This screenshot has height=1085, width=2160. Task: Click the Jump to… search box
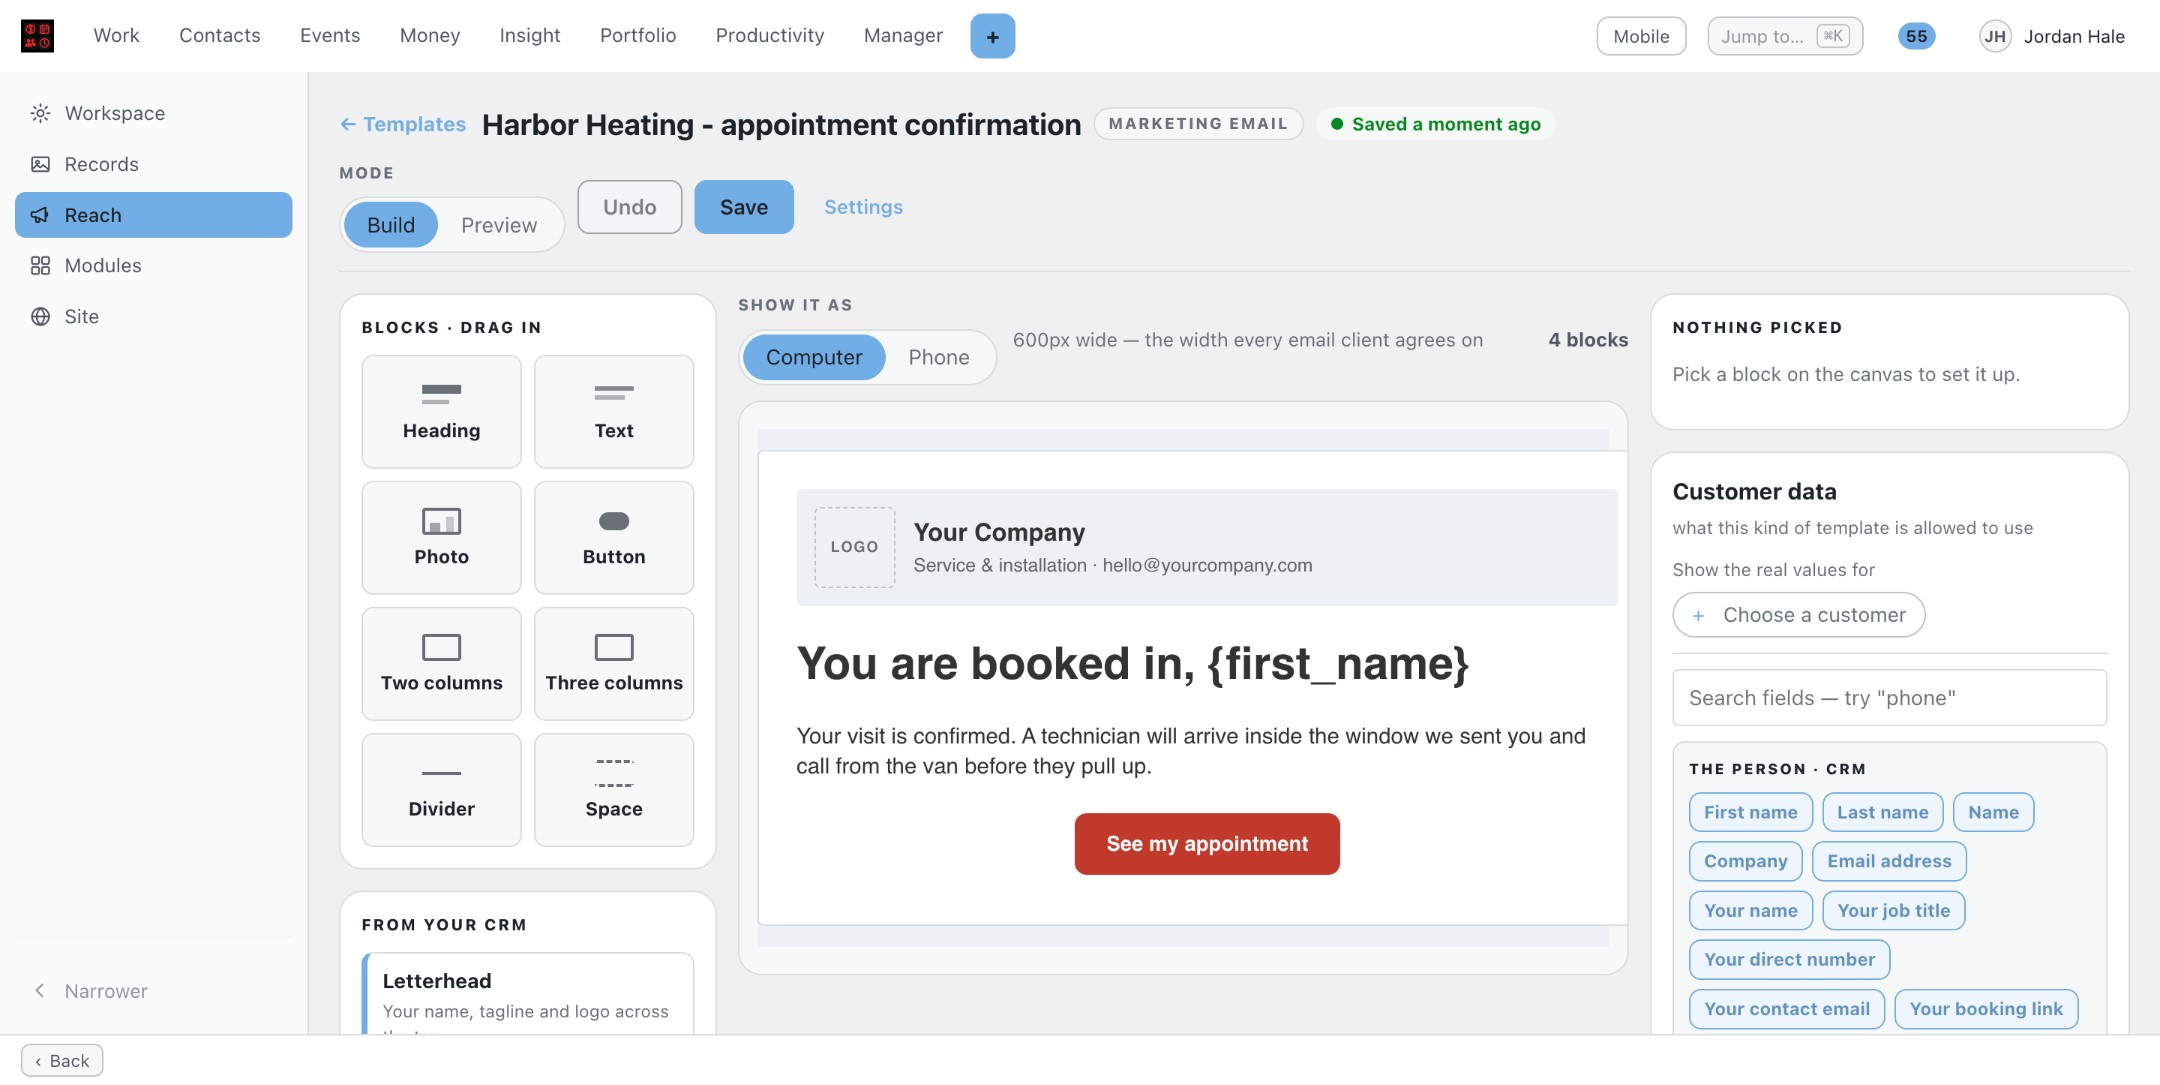pyautogui.click(x=1785, y=36)
